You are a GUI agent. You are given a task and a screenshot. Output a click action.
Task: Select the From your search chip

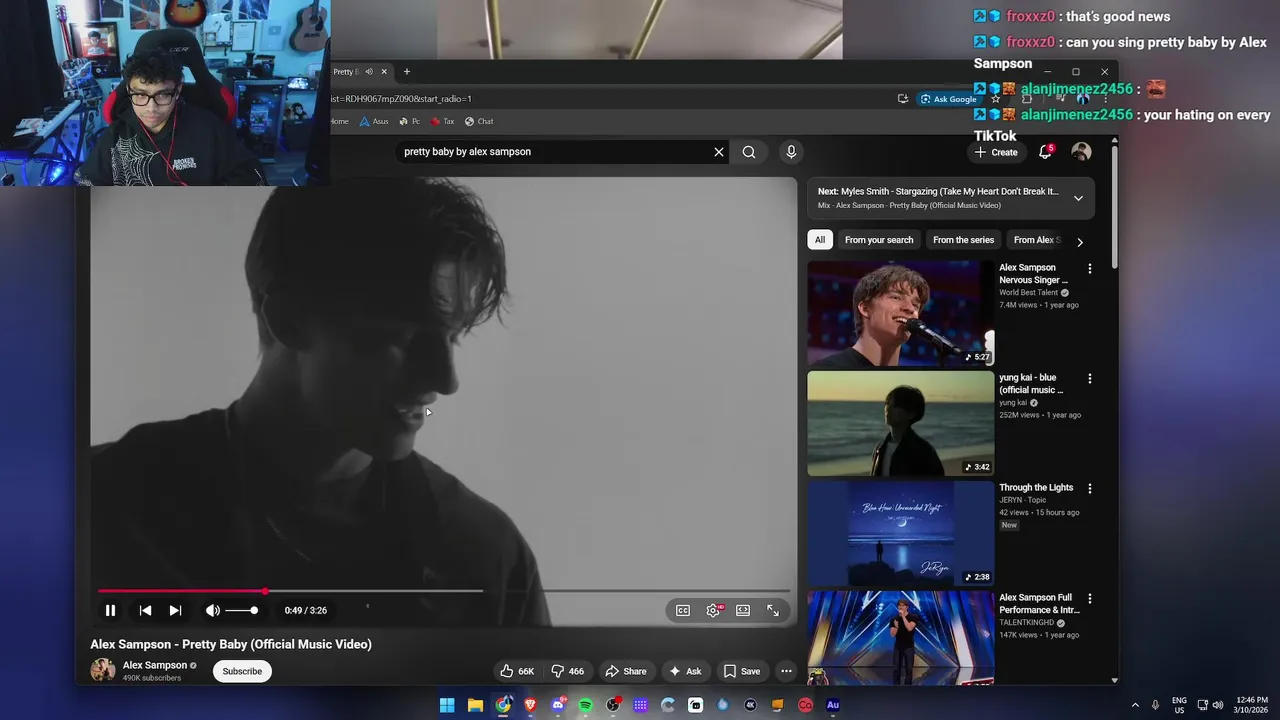[879, 240]
